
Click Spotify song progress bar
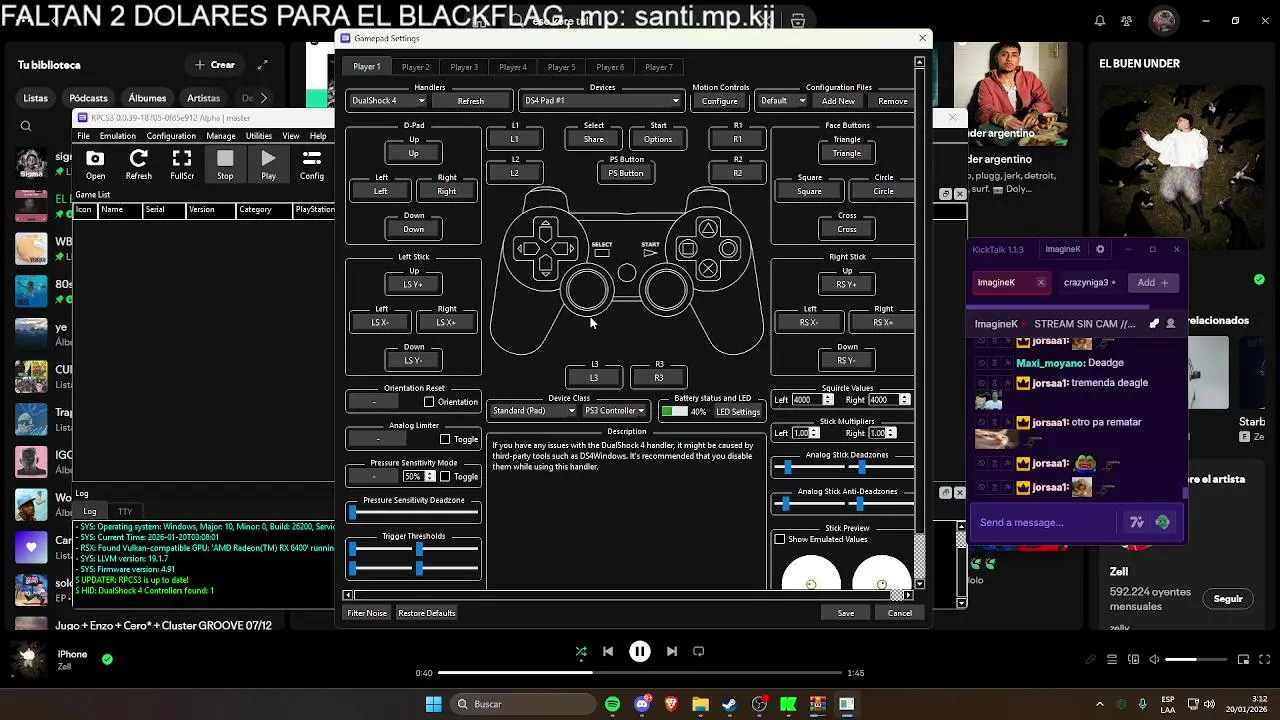point(640,673)
